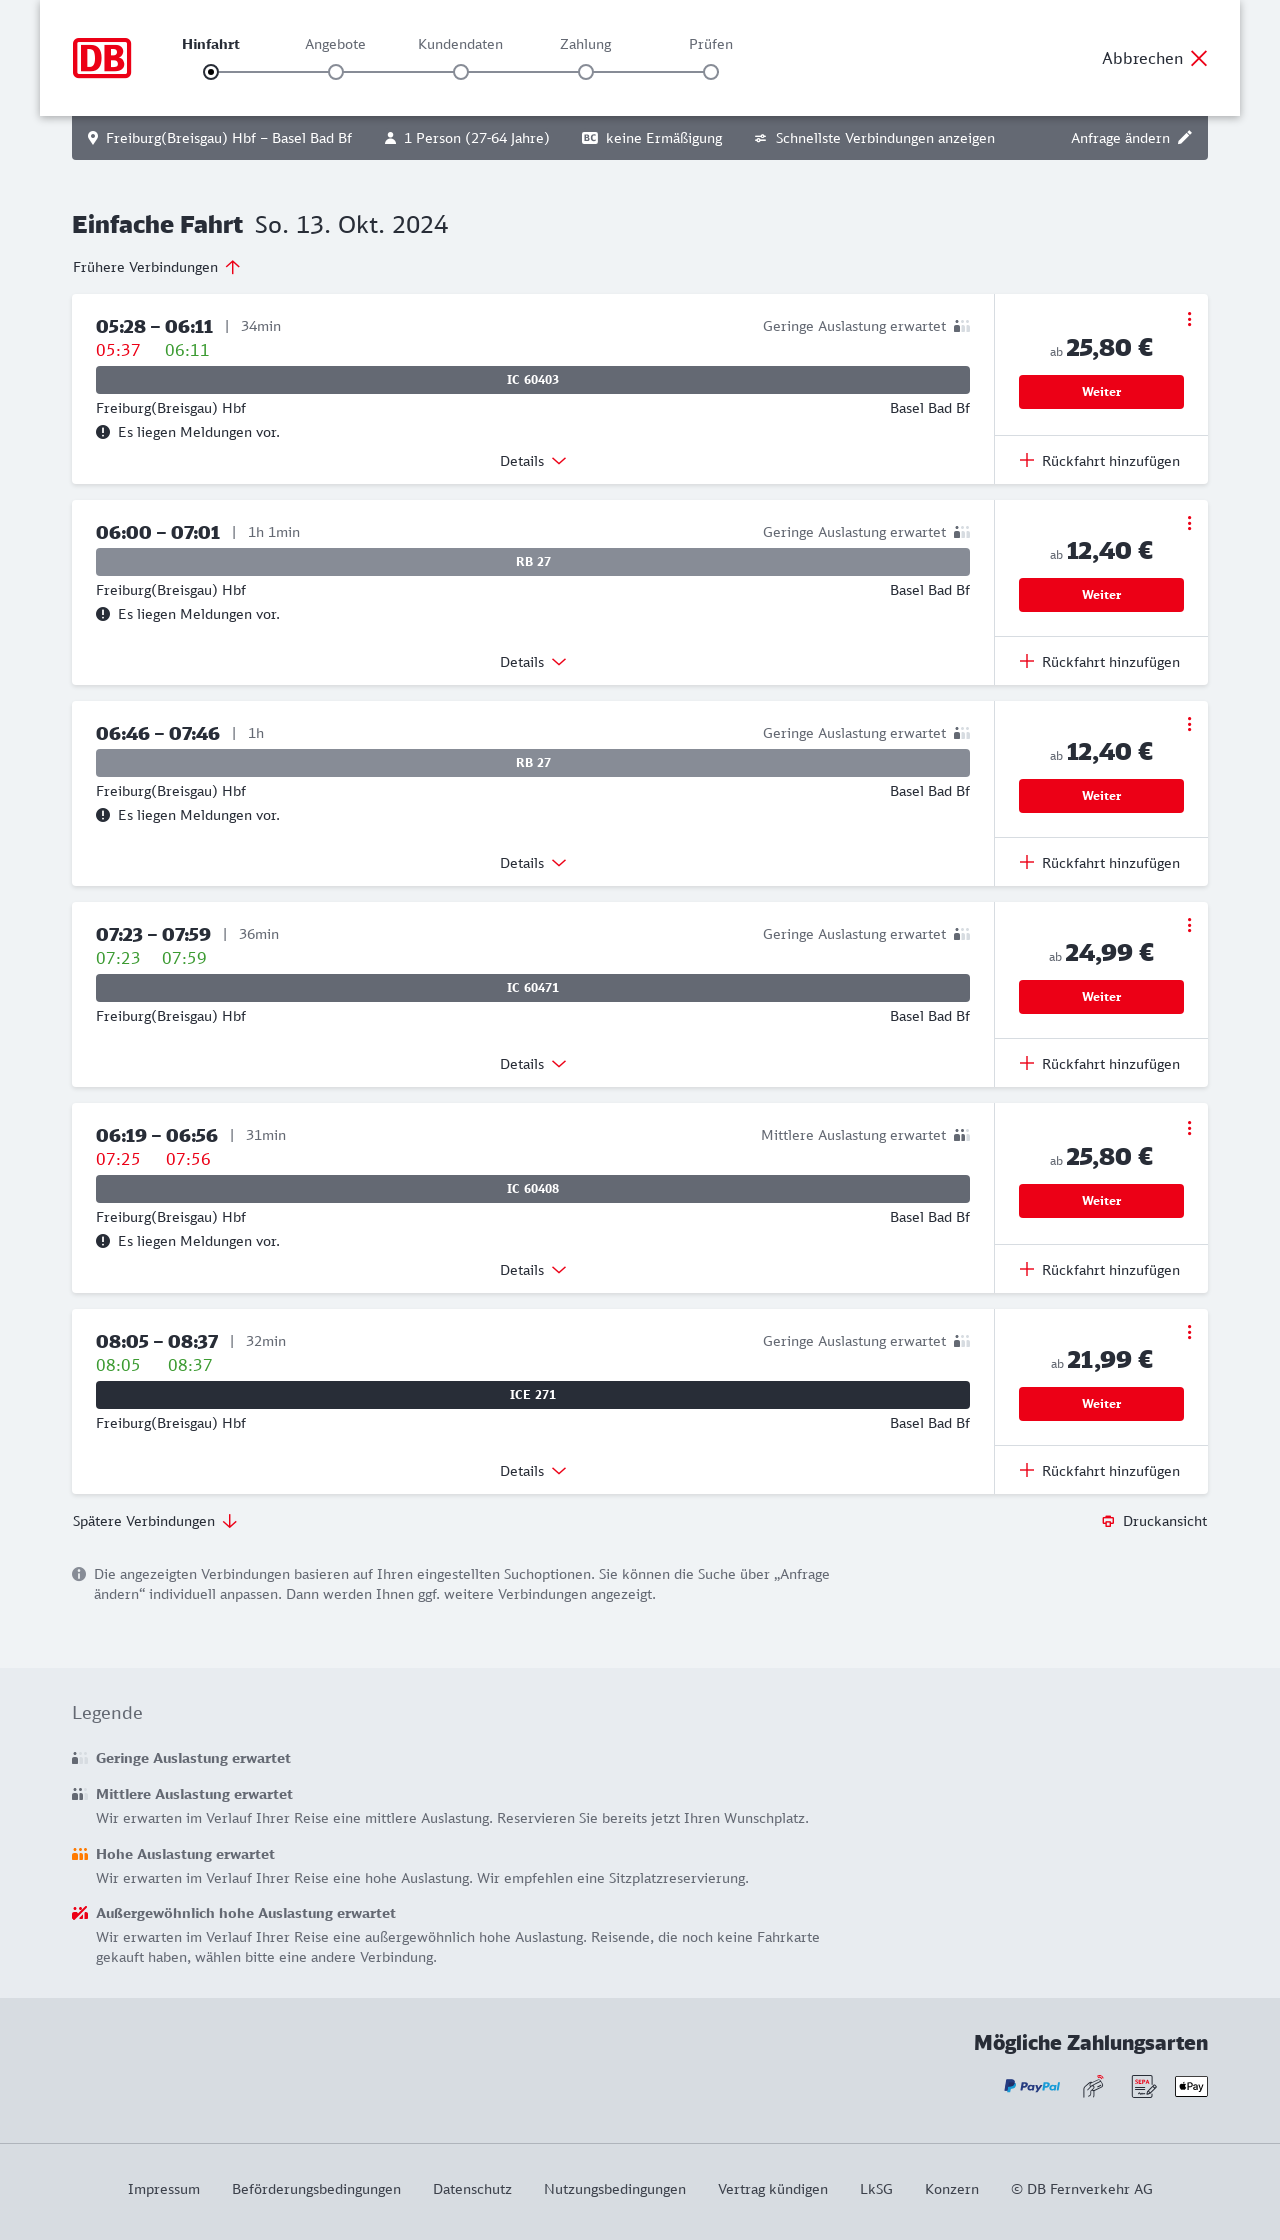
Task: Click the Druckansicht printer icon
Action: (1108, 1521)
